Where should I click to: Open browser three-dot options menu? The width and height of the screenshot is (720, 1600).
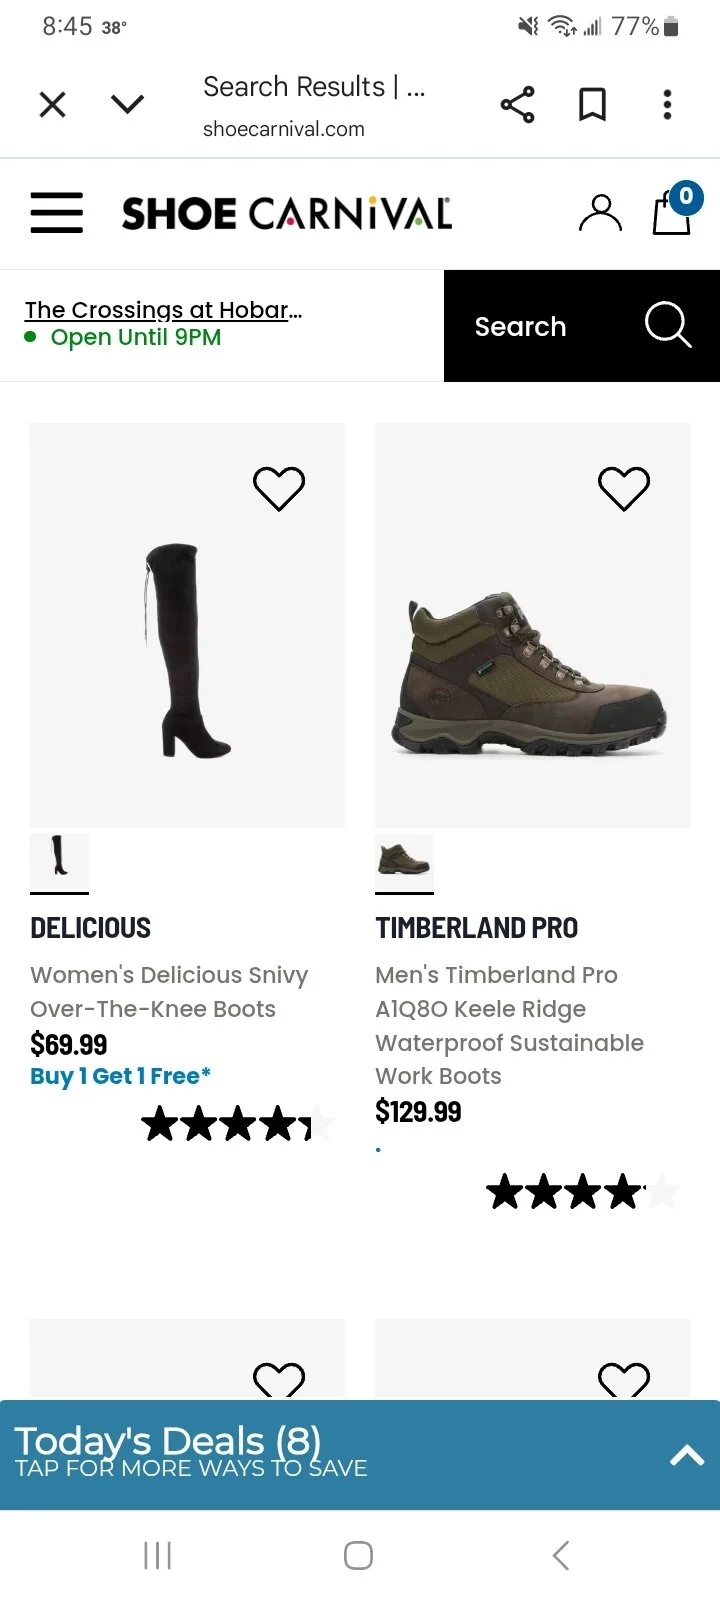667,105
